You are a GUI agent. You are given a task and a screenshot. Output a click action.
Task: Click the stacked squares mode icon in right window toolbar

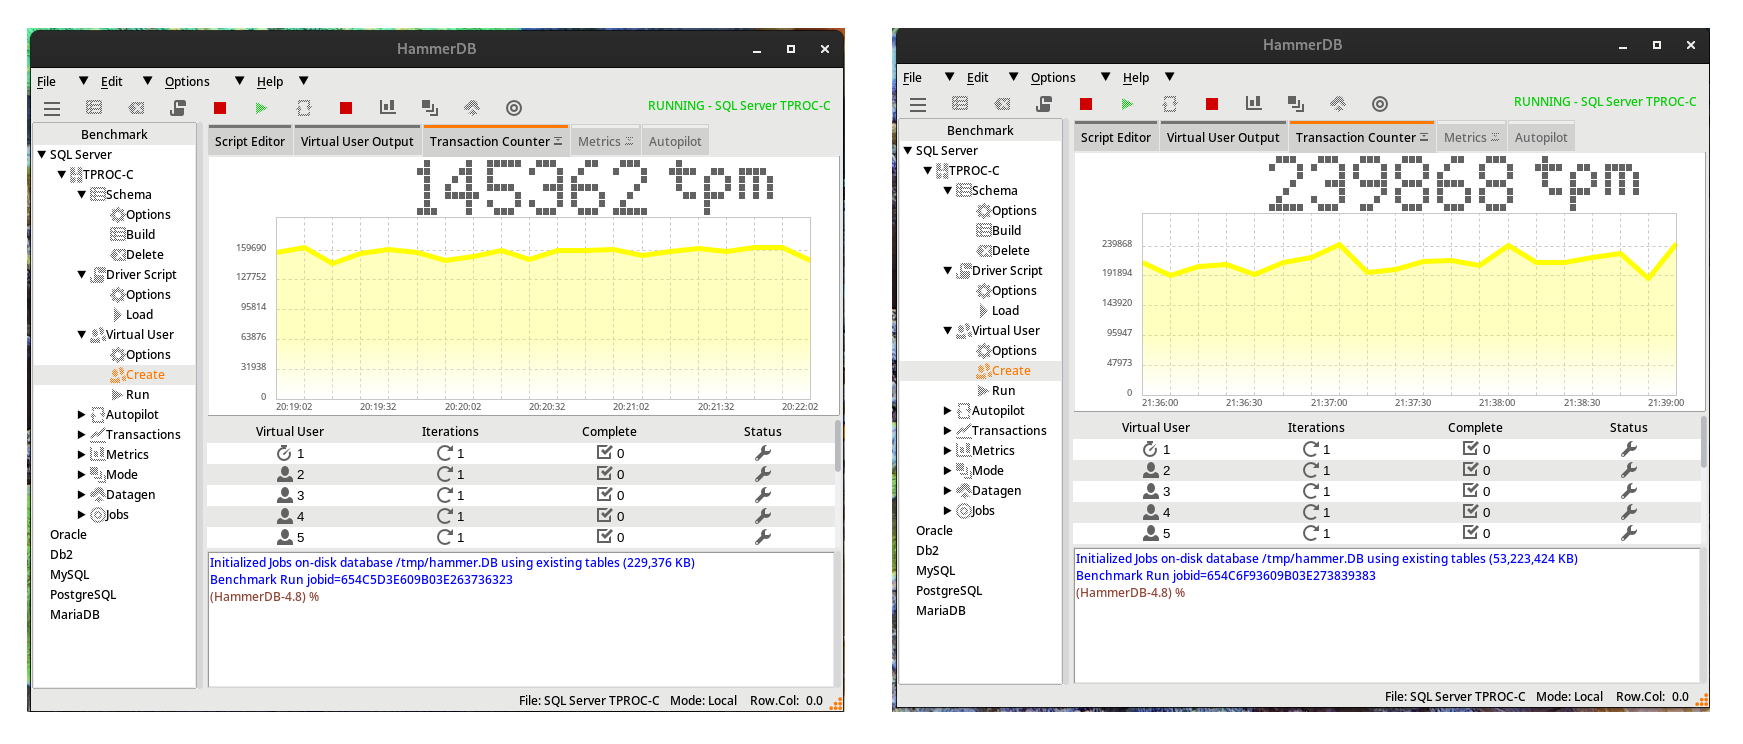[x=1296, y=104]
